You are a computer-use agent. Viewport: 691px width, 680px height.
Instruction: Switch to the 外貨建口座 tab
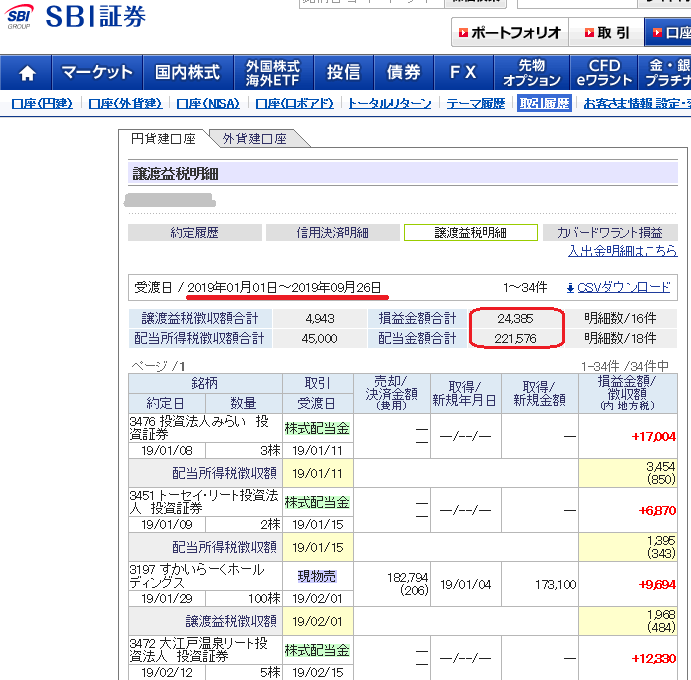255,139
